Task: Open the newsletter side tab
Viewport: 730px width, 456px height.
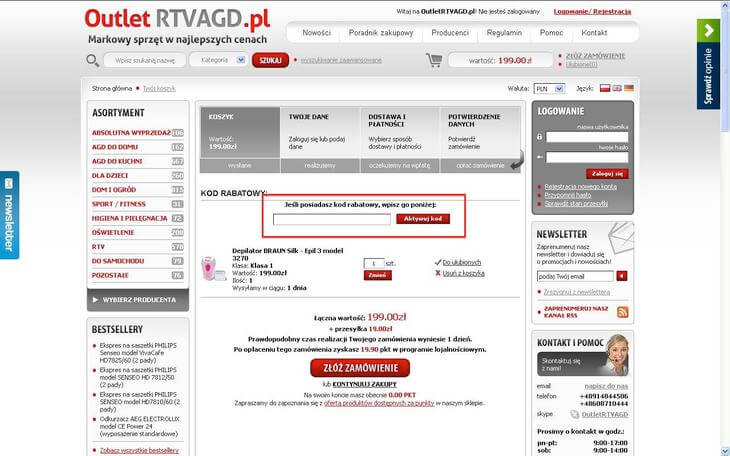Action: (9, 215)
